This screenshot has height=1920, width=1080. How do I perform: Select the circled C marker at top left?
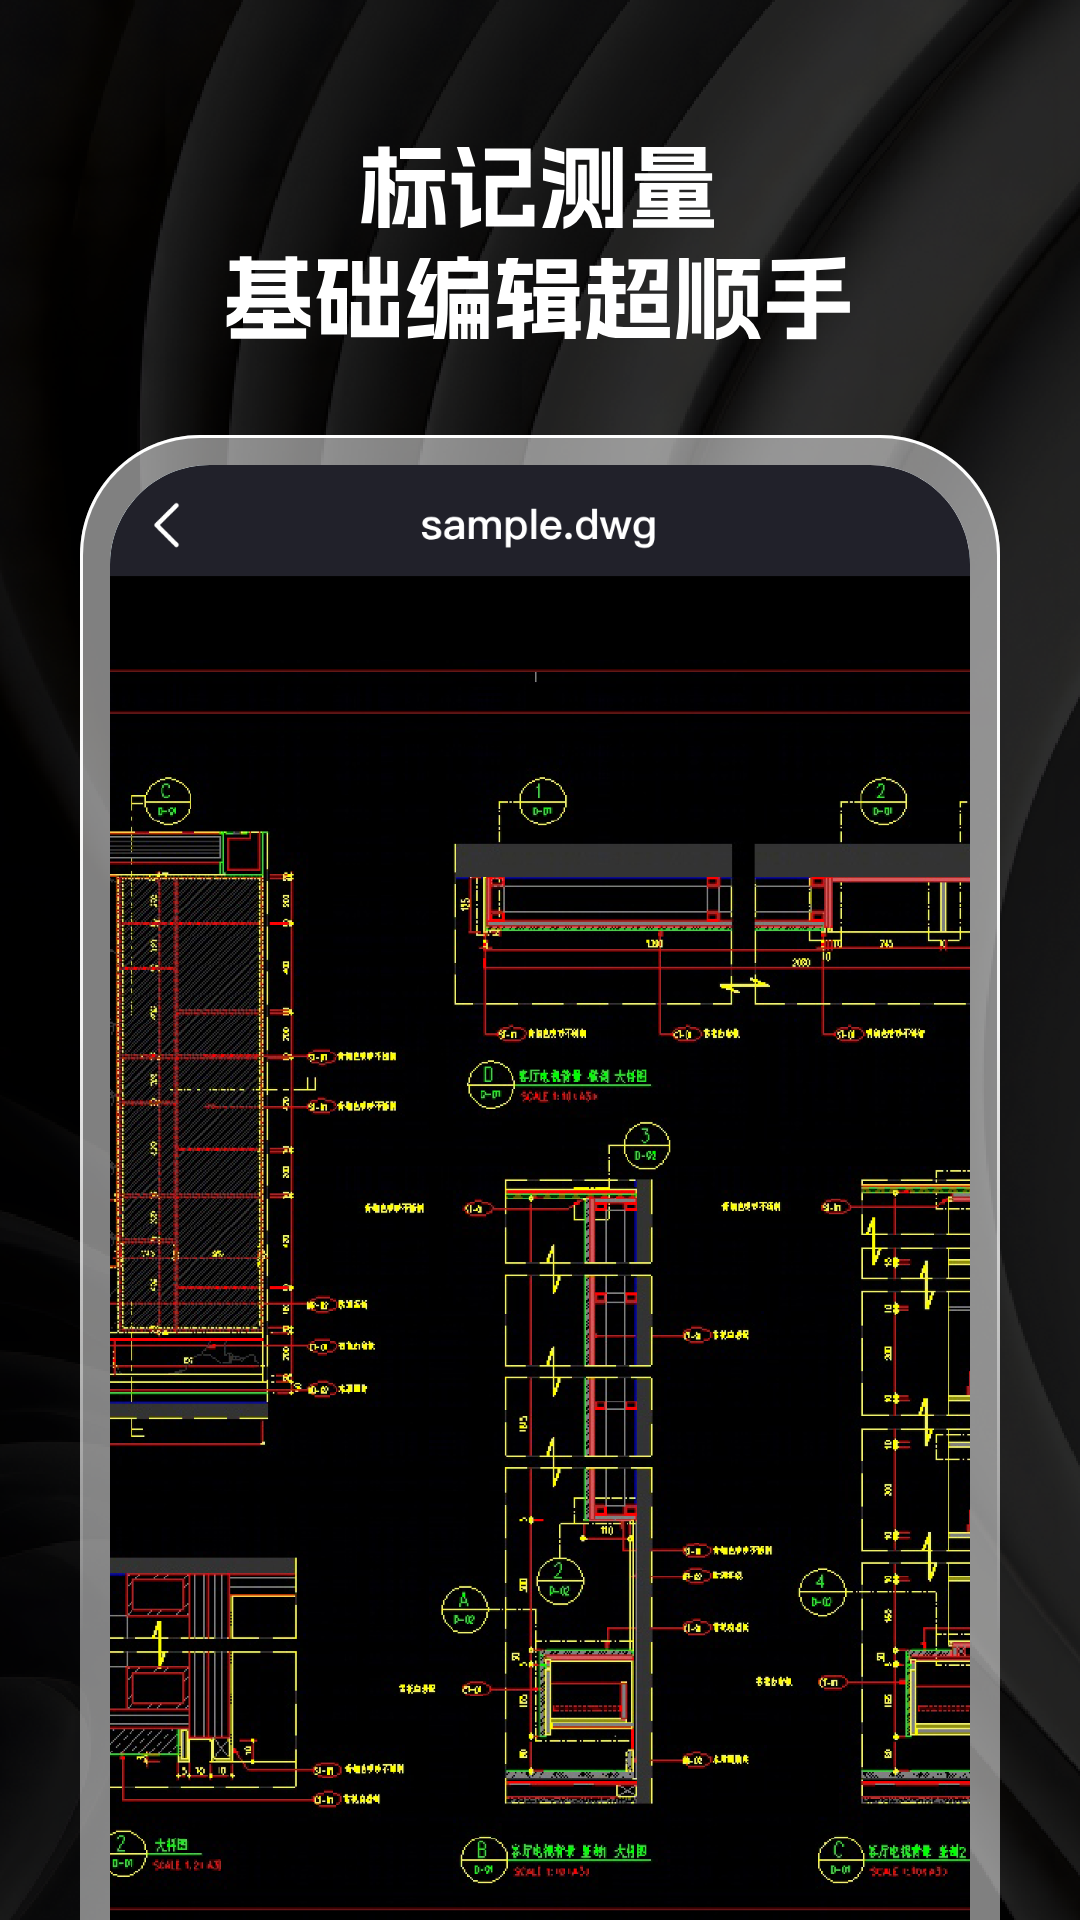click(x=167, y=800)
